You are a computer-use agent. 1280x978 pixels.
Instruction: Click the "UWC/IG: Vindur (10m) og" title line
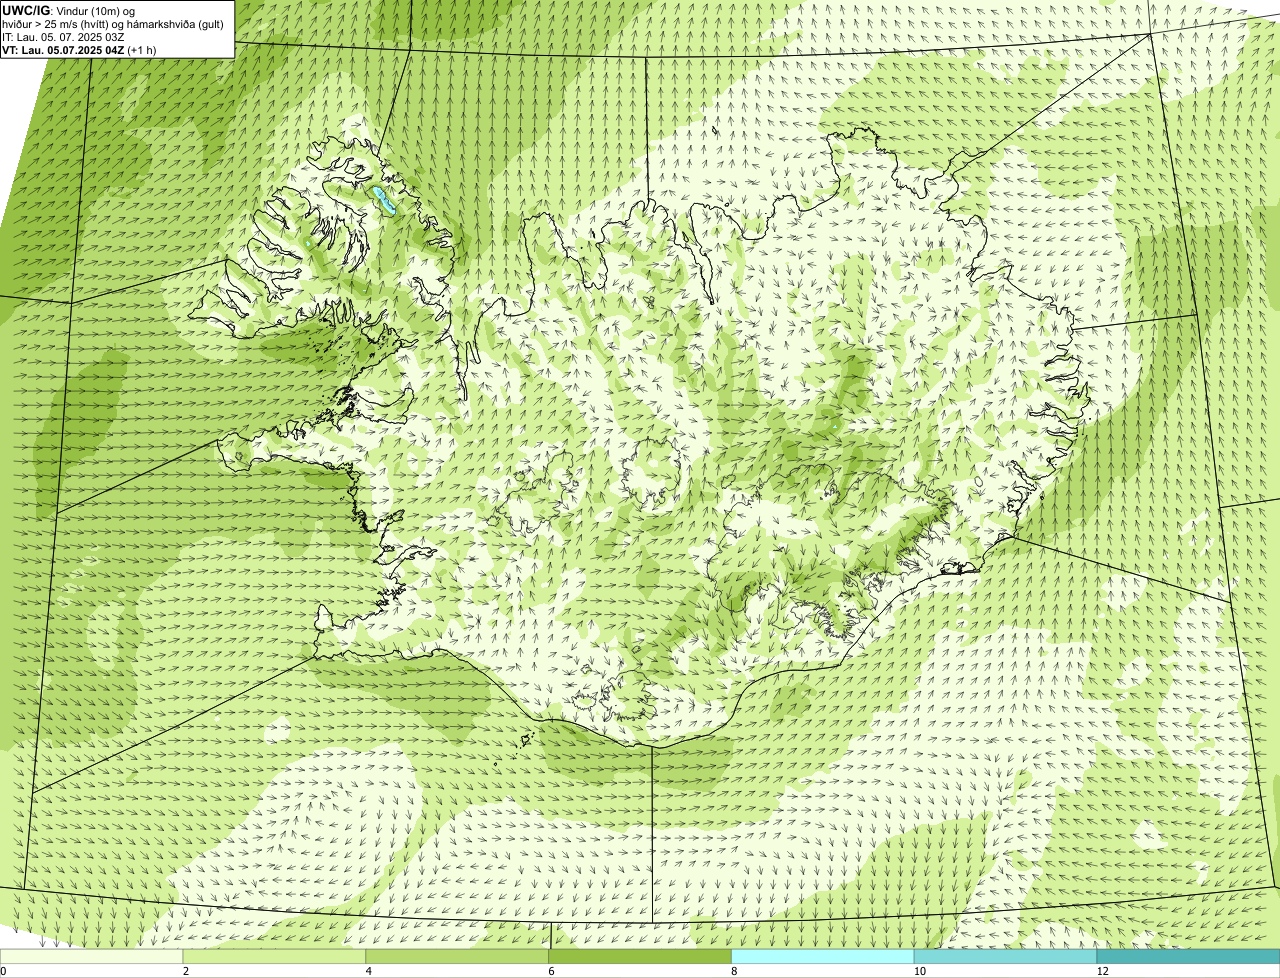click(68, 10)
